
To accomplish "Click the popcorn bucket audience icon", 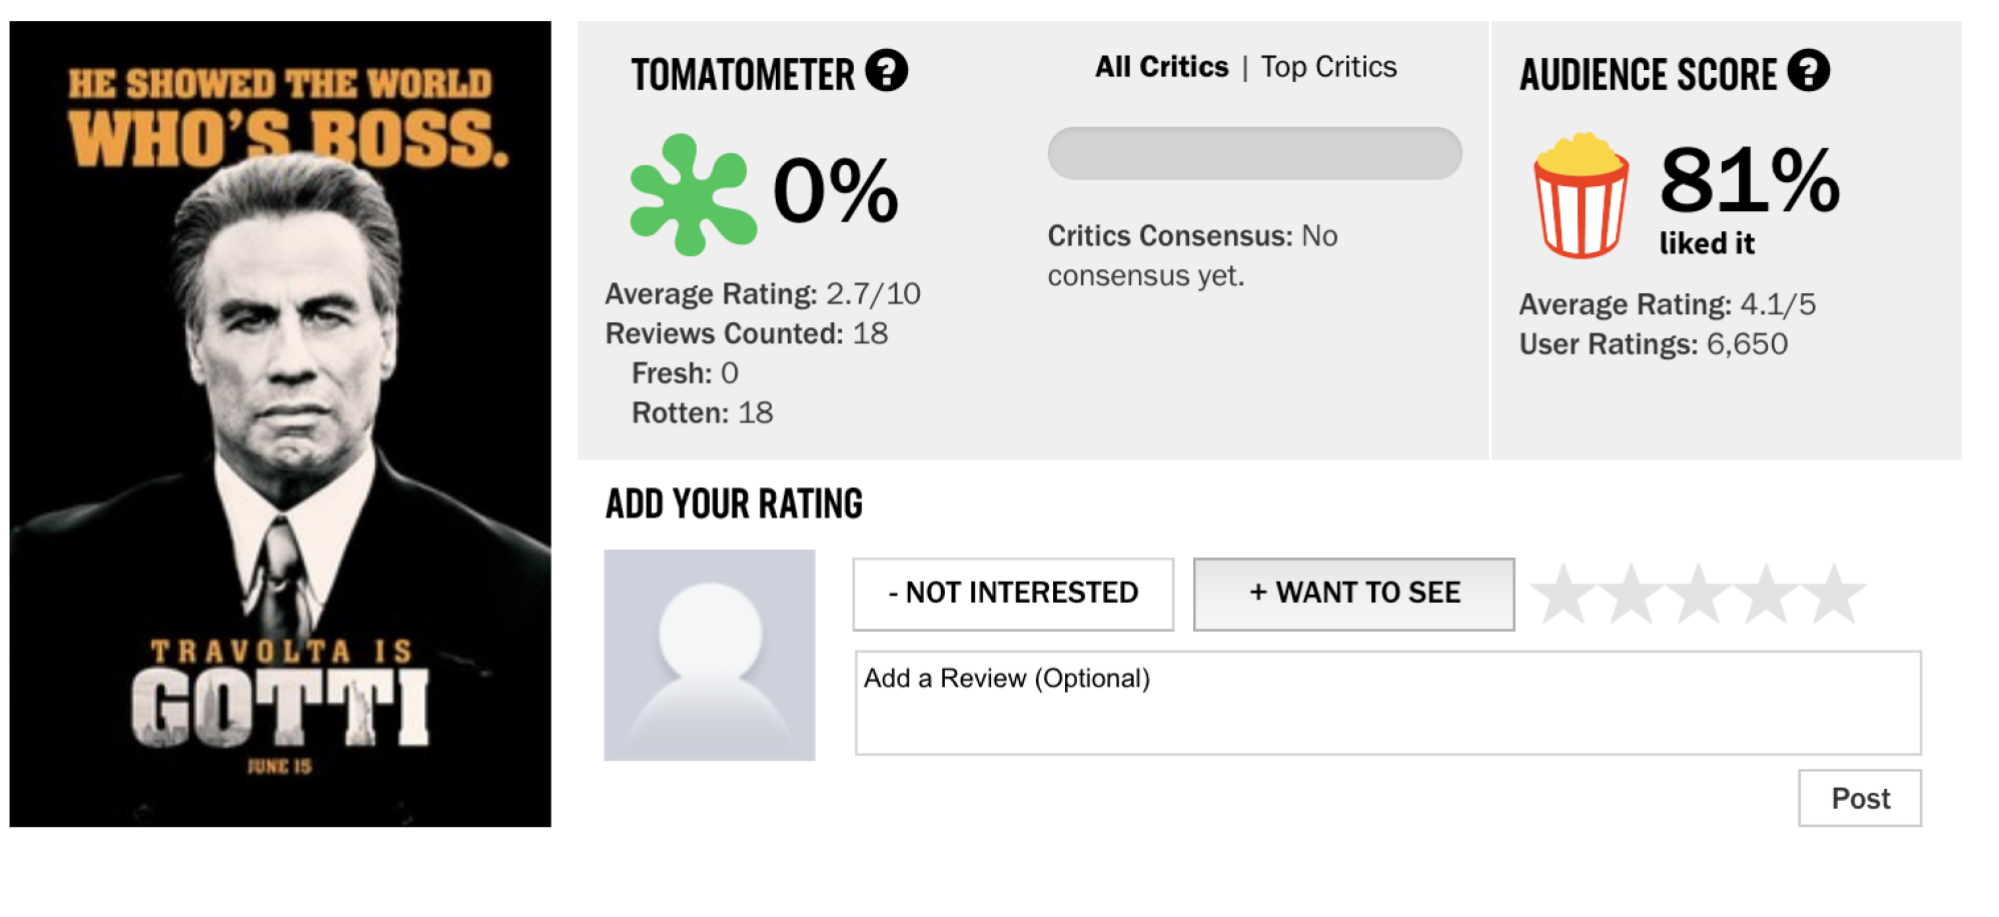I will point(1581,195).
